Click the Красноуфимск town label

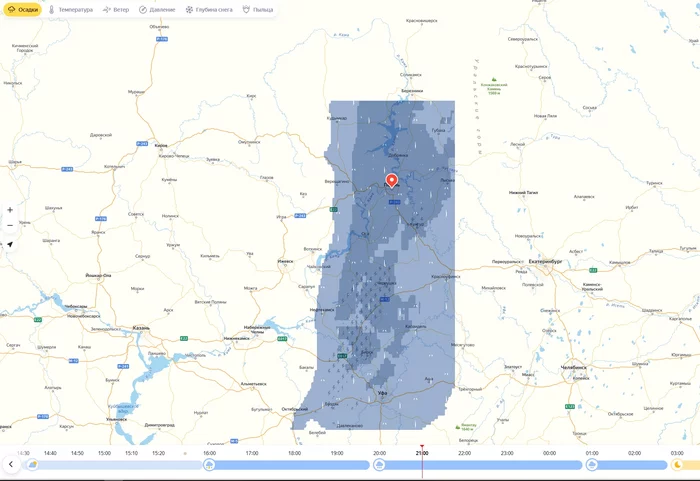(x=446, y=277)
